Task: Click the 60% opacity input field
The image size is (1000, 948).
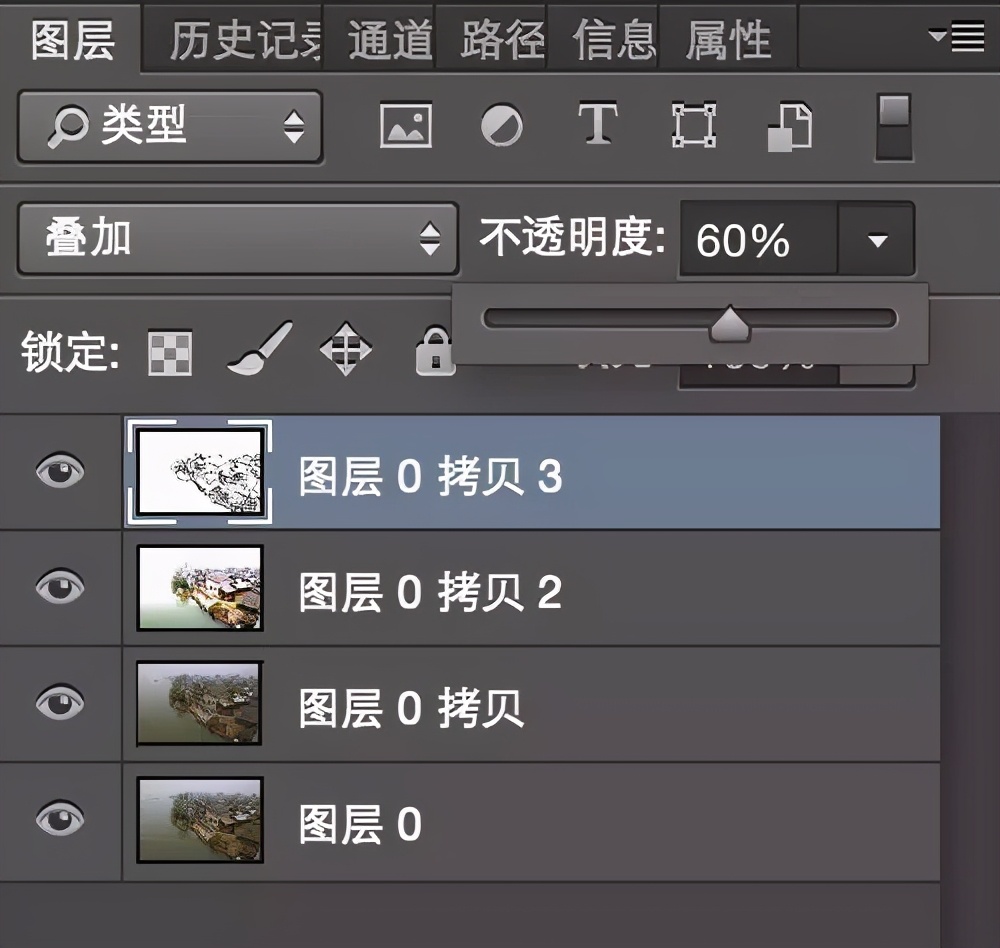Action: pos(758,239)
